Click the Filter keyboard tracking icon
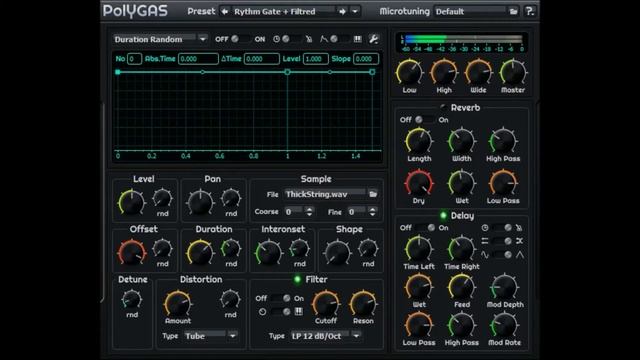640x360 pixels. point(299,311)
